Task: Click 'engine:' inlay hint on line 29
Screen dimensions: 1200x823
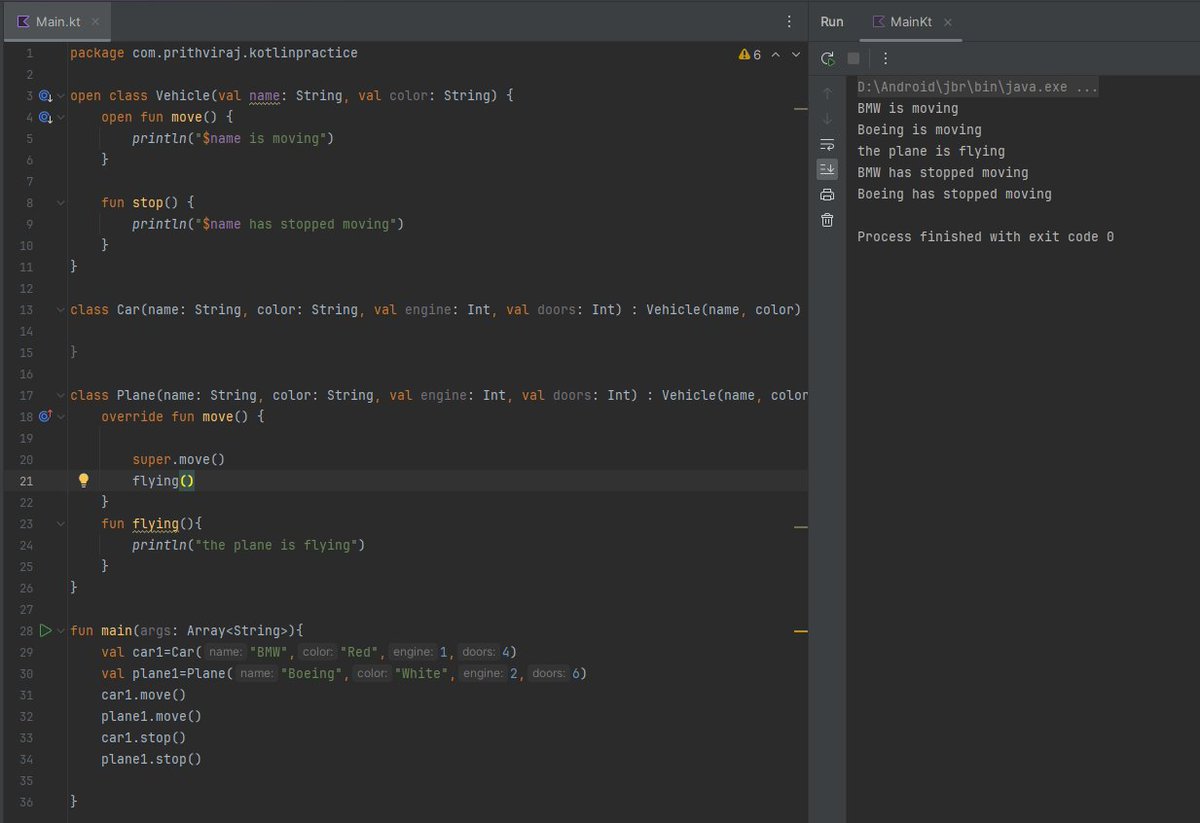Action: (413, 652)
